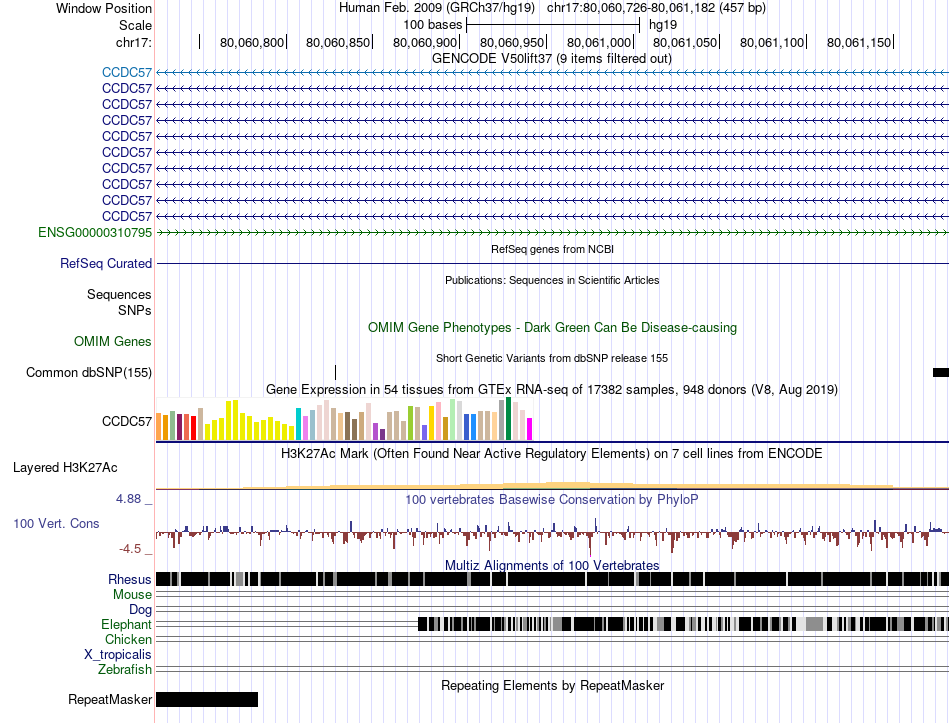The width and height of the screenshot is (950, 723).
Task: Select the Chicken alignment label
Action: [x=128, y=639]
